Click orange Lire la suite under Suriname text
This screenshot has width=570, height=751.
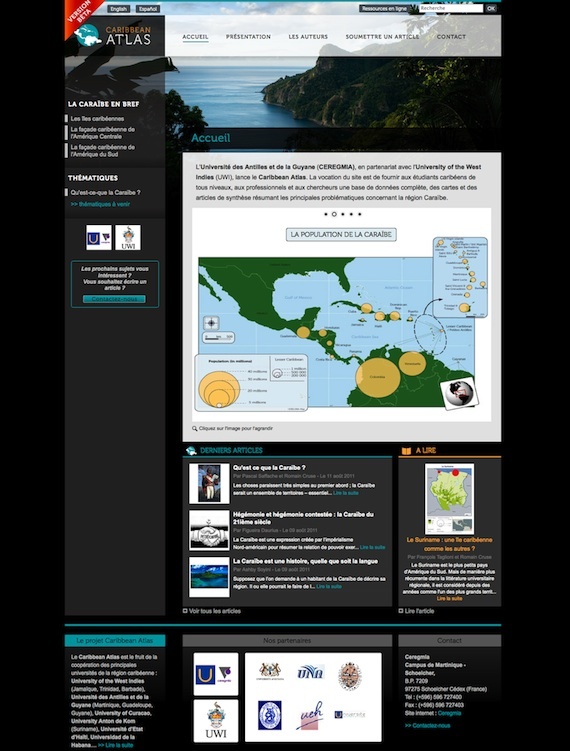449,598
